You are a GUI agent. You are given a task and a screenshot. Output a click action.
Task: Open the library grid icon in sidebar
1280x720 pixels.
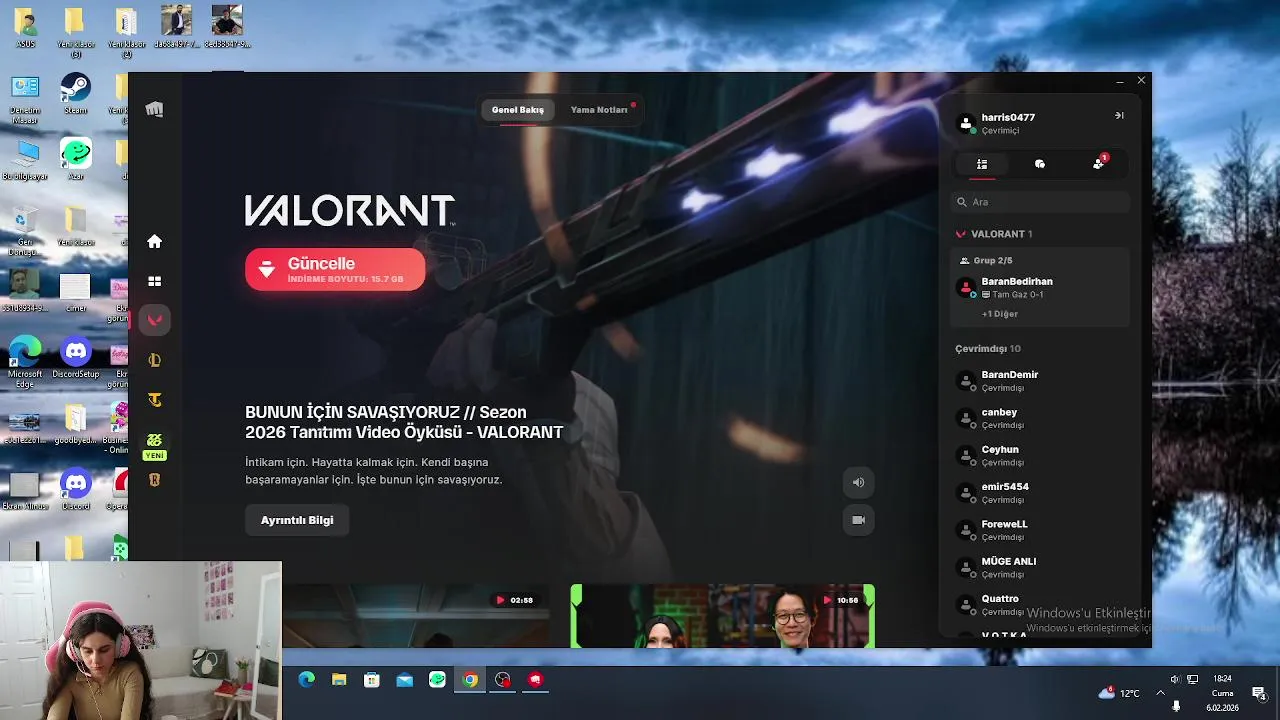click(154, 281)
